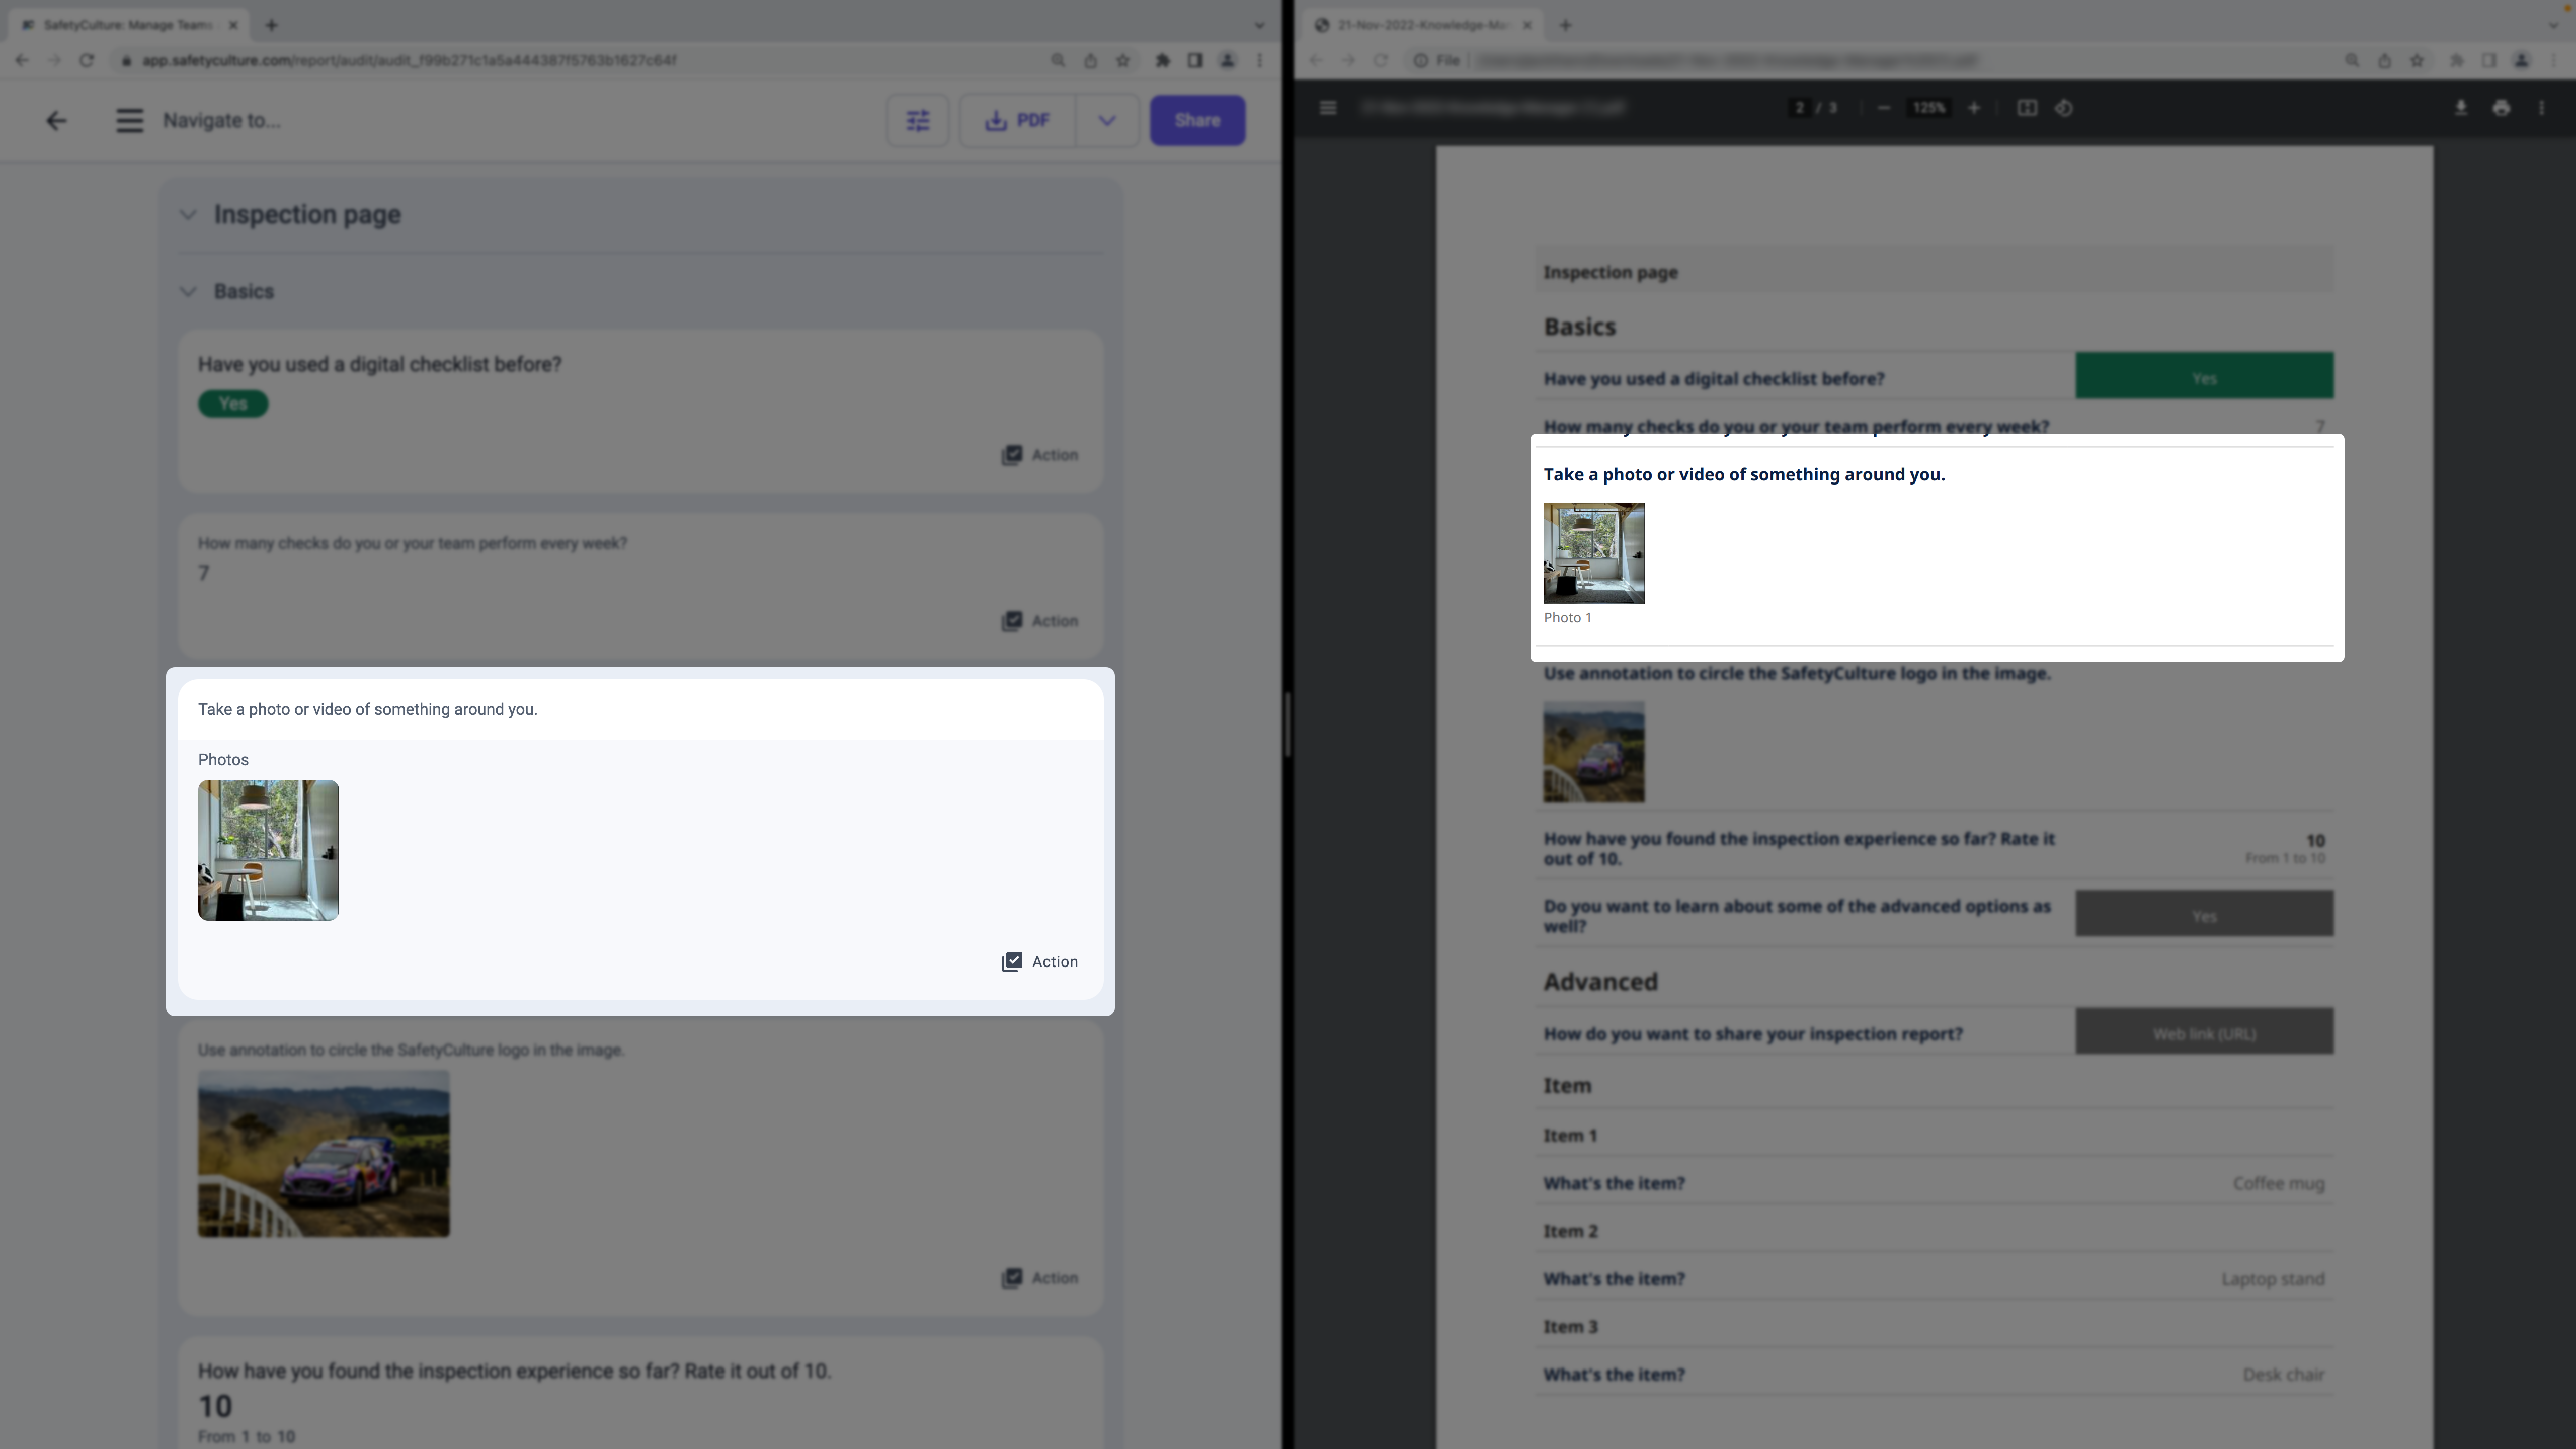Collapse the Inspection page section
The height and width of the screenshot is (1449, 2576).
pyautogui.click(x=188, y=215)
